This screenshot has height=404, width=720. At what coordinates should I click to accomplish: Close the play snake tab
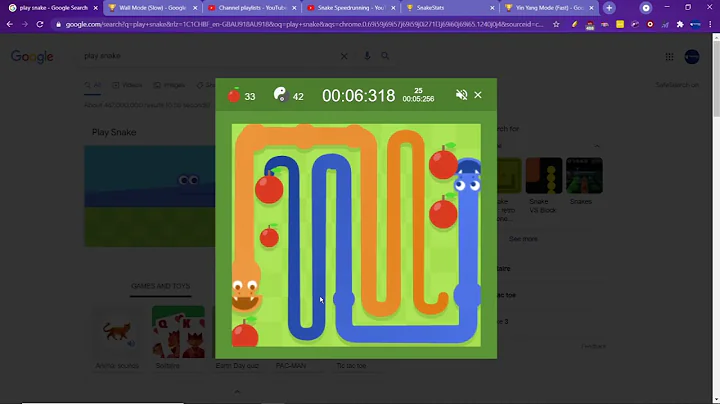[96, 8]
